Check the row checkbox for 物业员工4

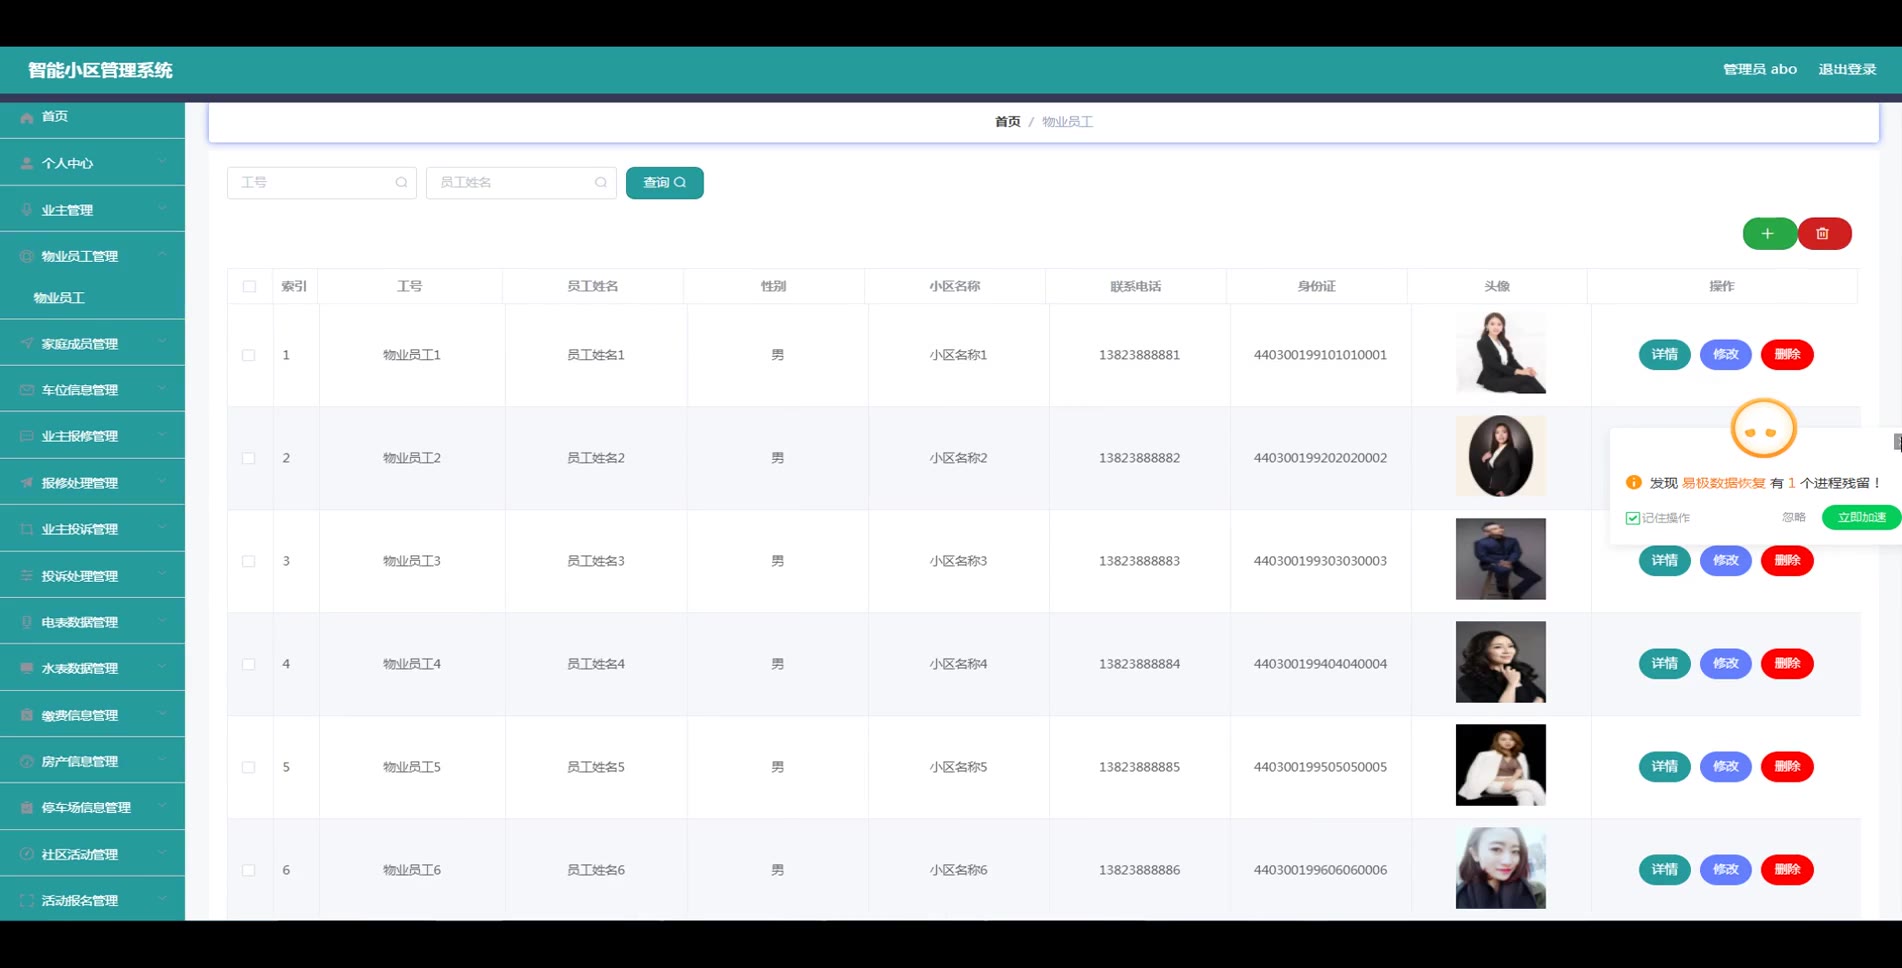[x=248, y=664]
